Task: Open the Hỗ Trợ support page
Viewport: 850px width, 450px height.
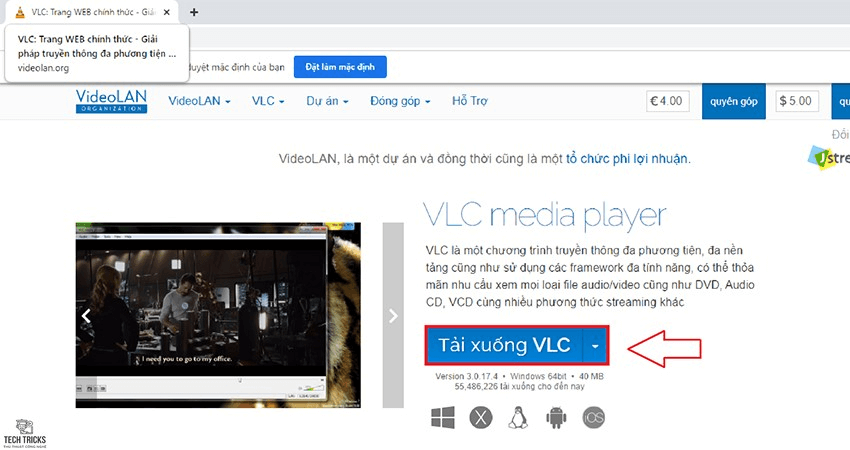Action: point(470,101)
